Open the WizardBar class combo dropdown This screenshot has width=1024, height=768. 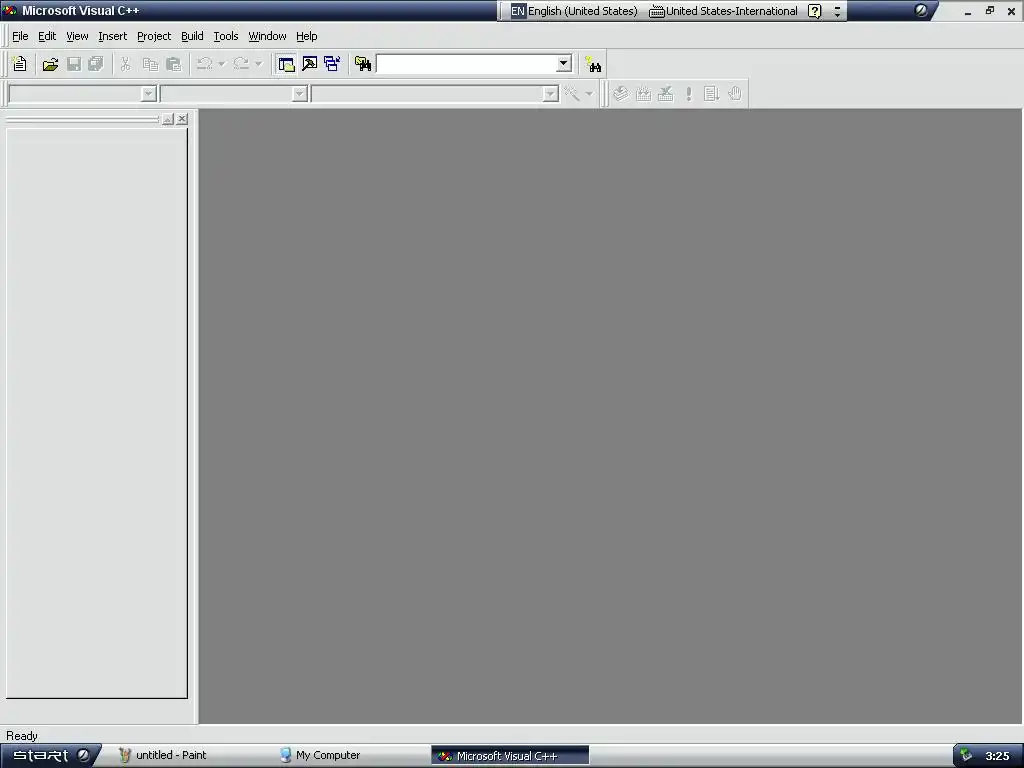[148, 94]
